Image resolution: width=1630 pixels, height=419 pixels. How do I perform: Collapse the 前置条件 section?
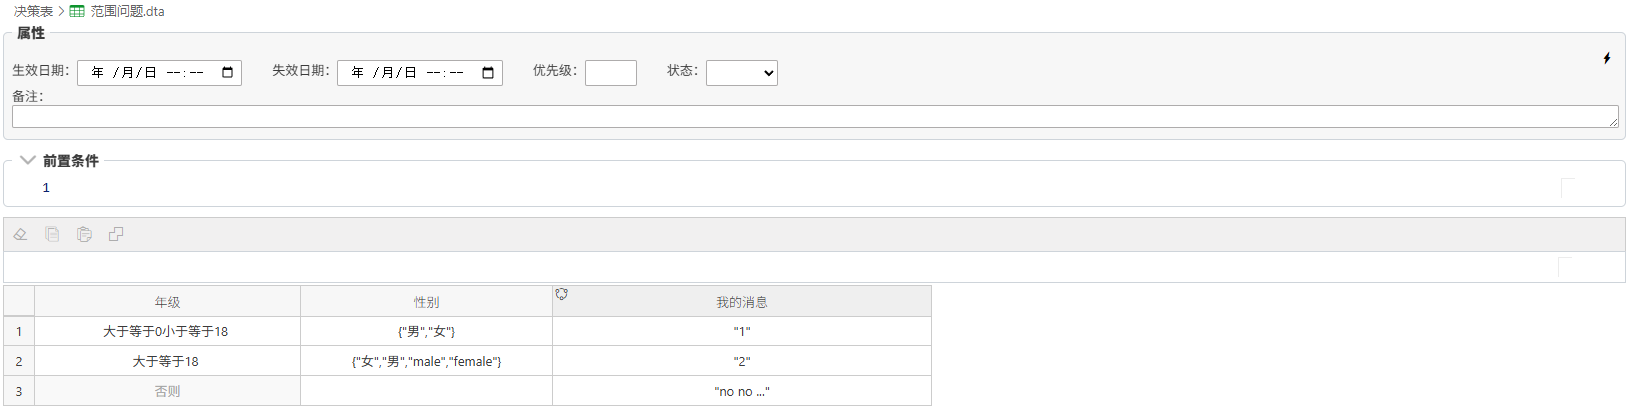click(28, 160)
